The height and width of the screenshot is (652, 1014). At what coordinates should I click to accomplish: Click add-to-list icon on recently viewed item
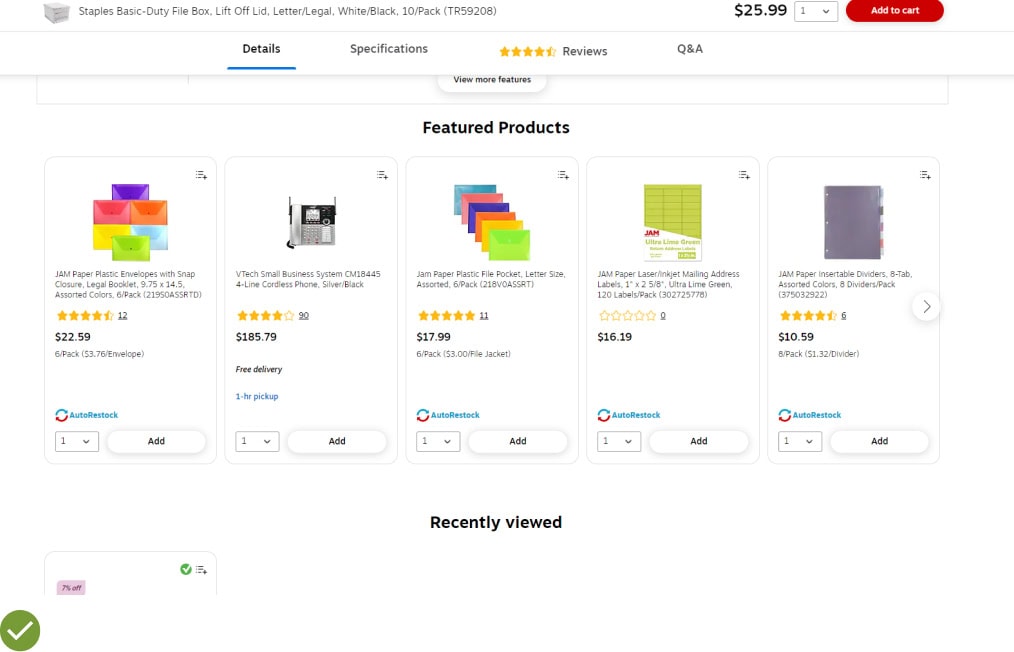pos(201,570)
